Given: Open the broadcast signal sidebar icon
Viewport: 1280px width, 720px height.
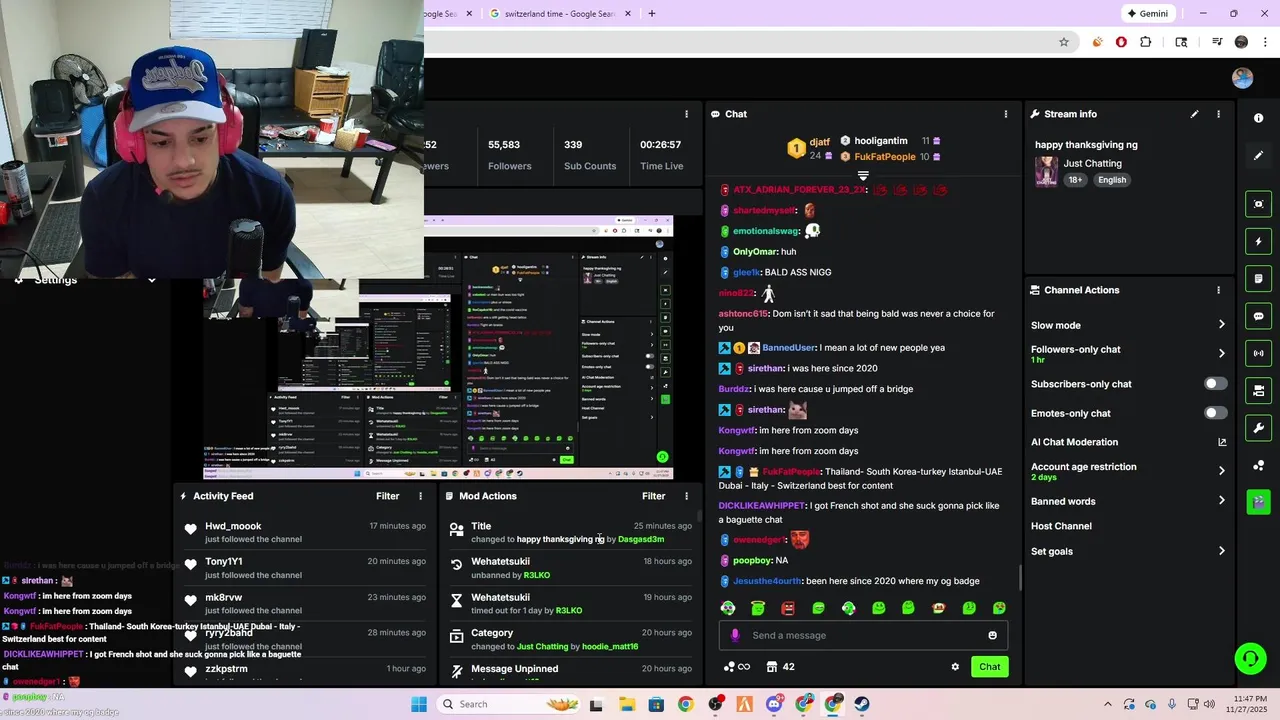Looking at the screenshot, I should click(1258, 353).
